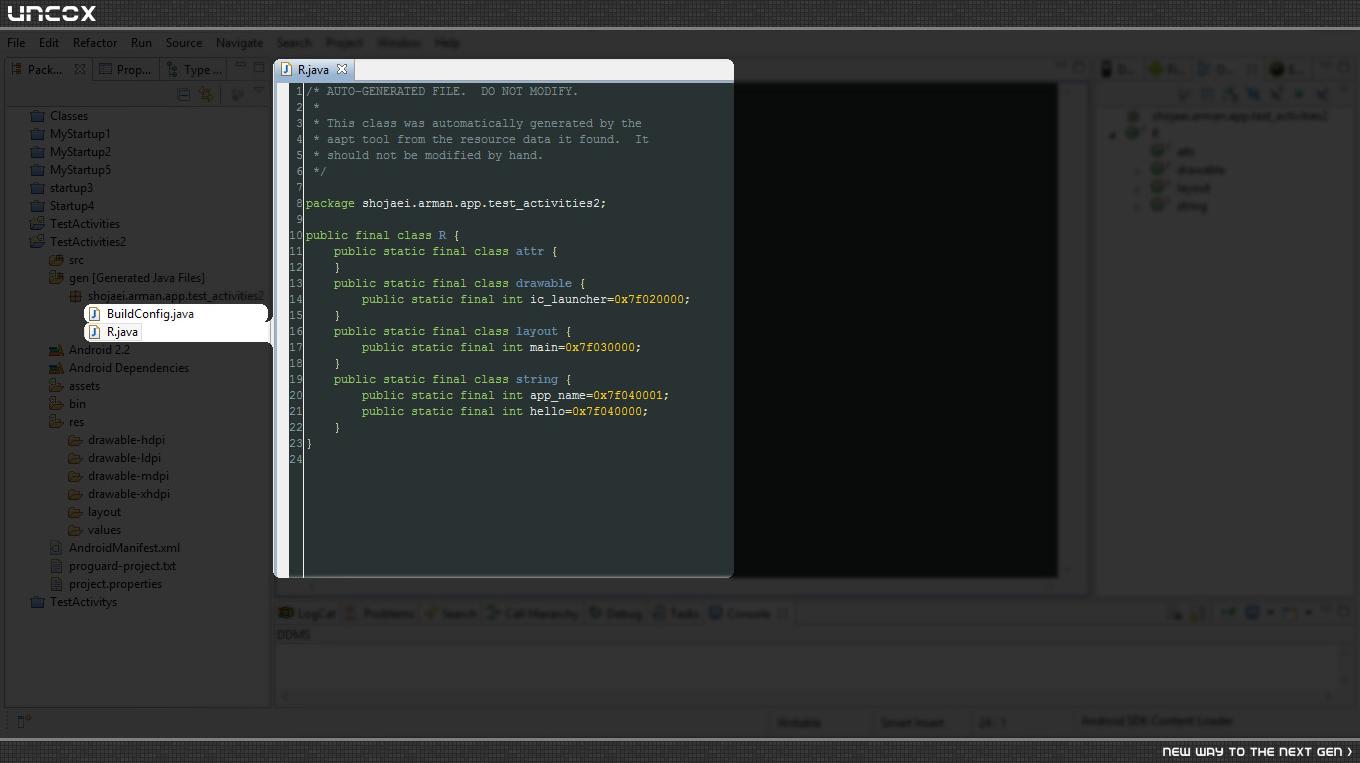Viewport: 1360px width, 763px height.
Task: Click the ic_launcher constant line in editor
Action: click(526, 299)
